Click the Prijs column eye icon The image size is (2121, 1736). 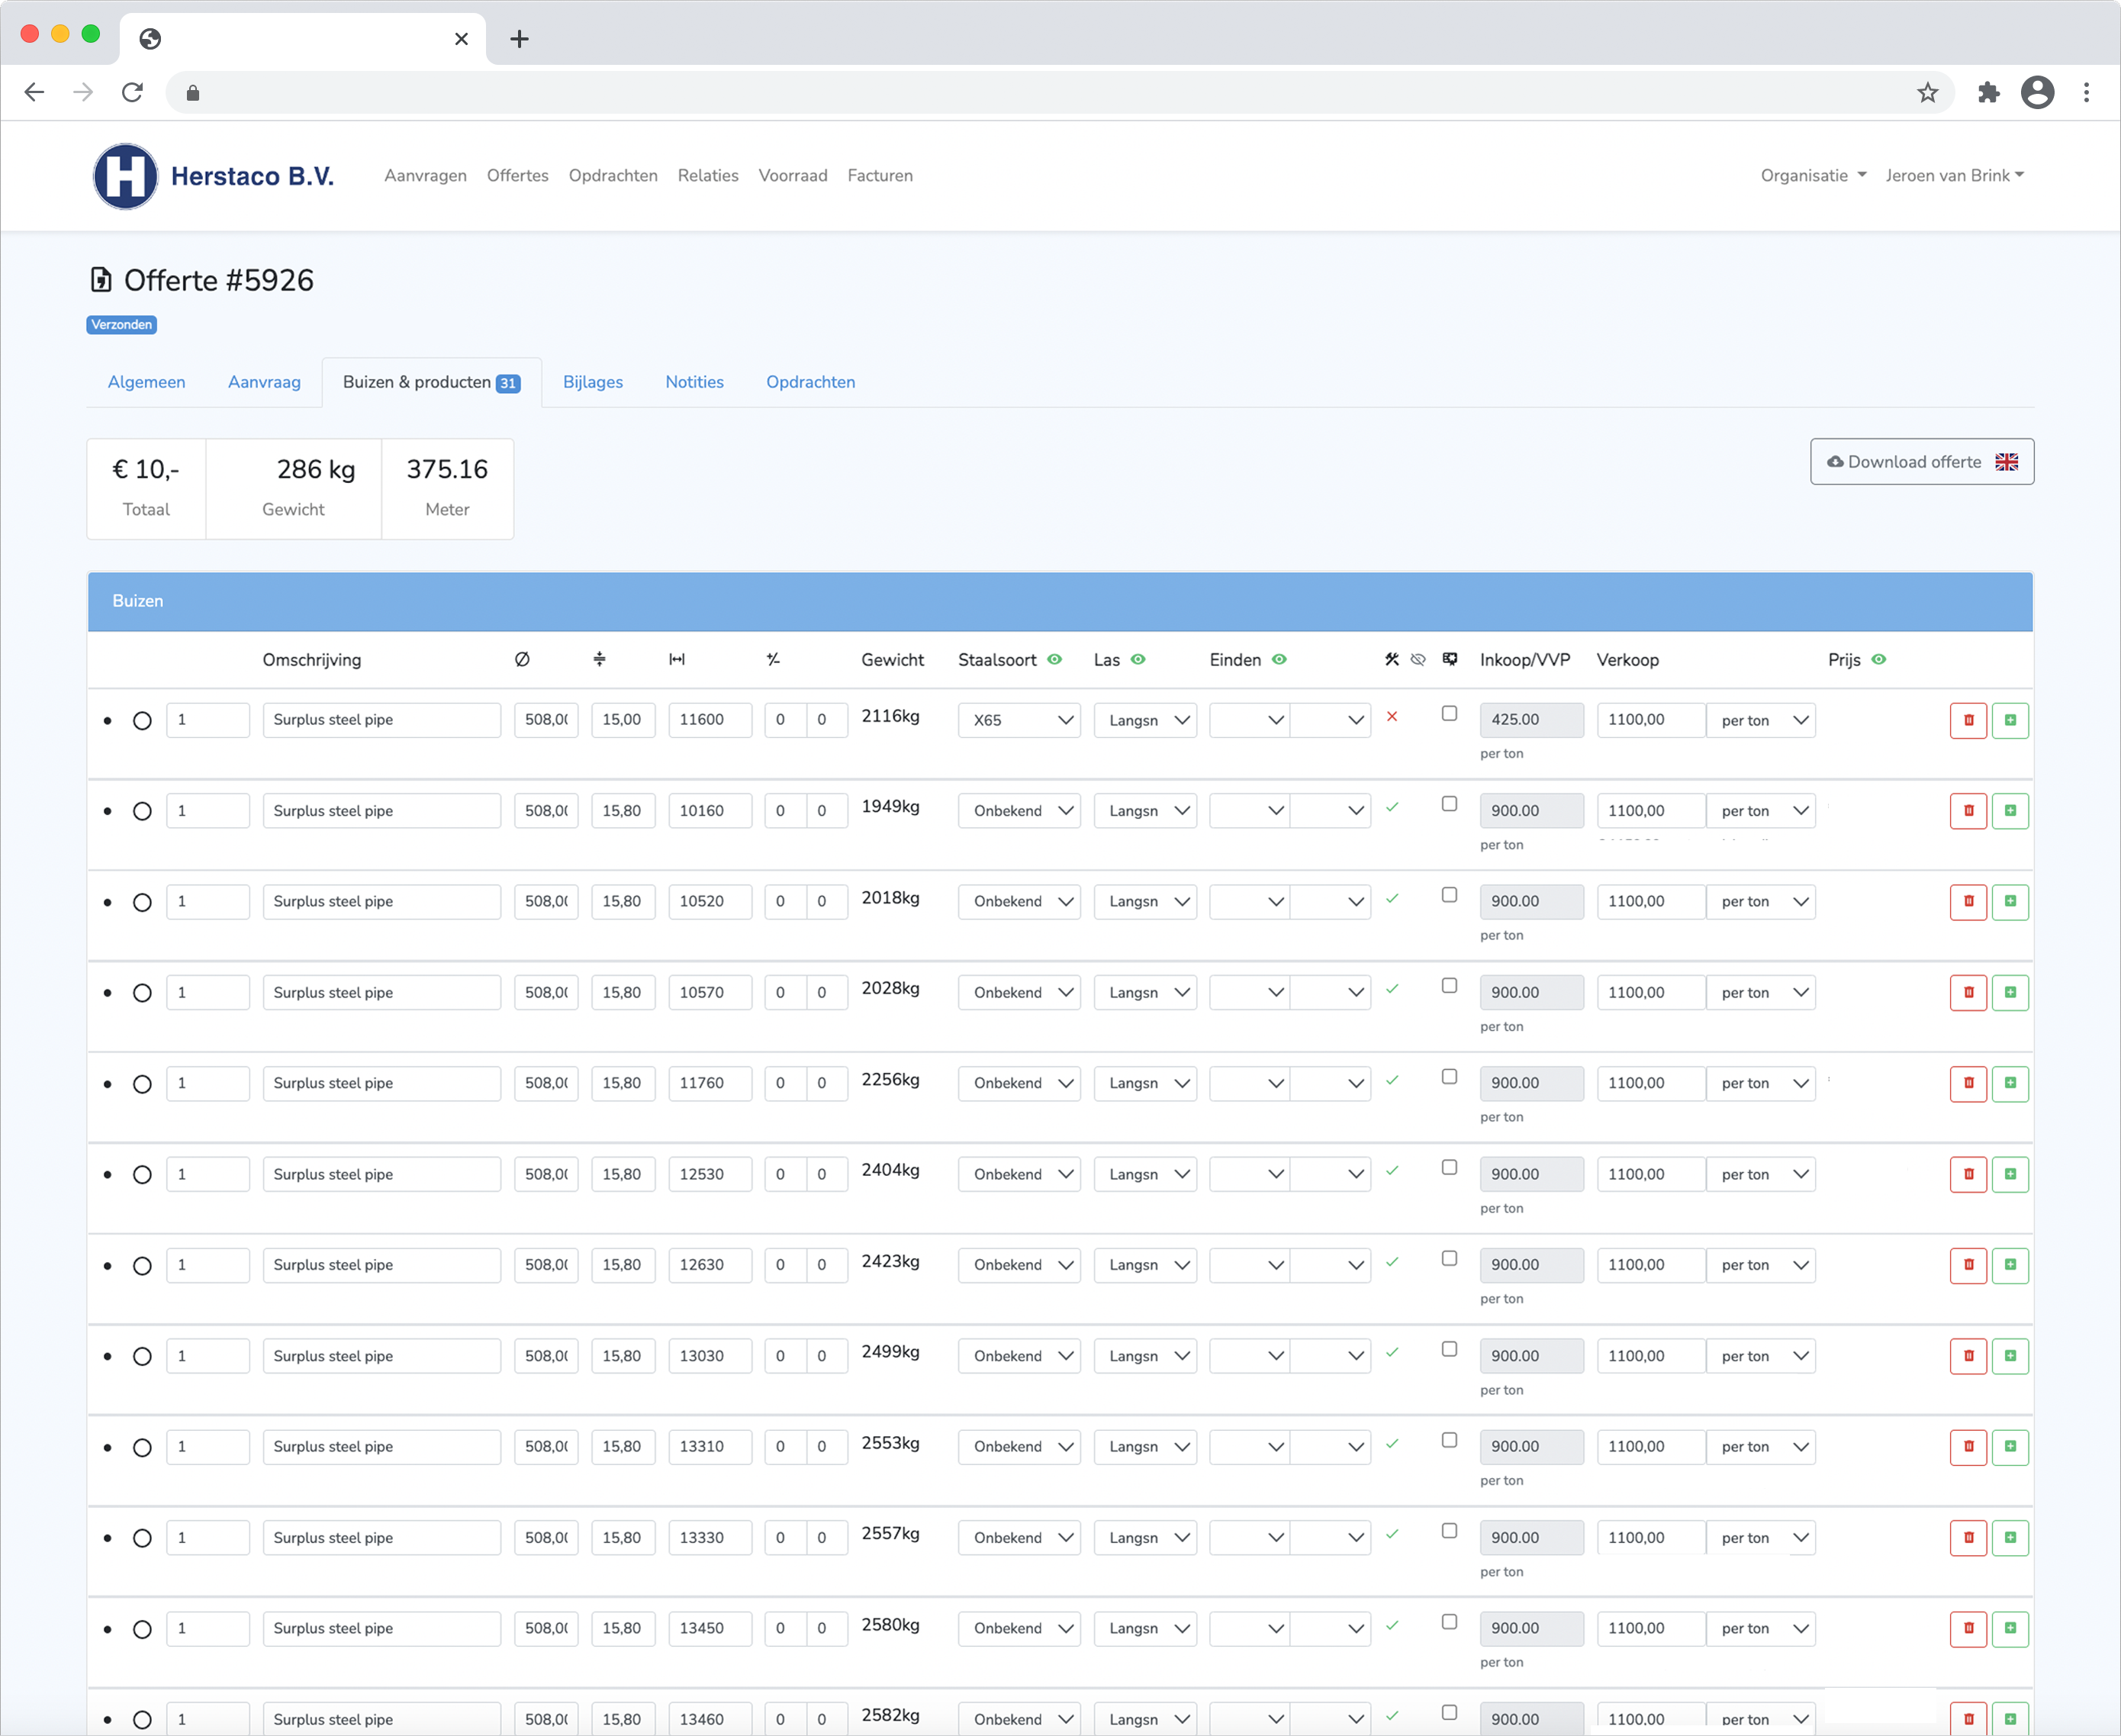pos(1878,659)
